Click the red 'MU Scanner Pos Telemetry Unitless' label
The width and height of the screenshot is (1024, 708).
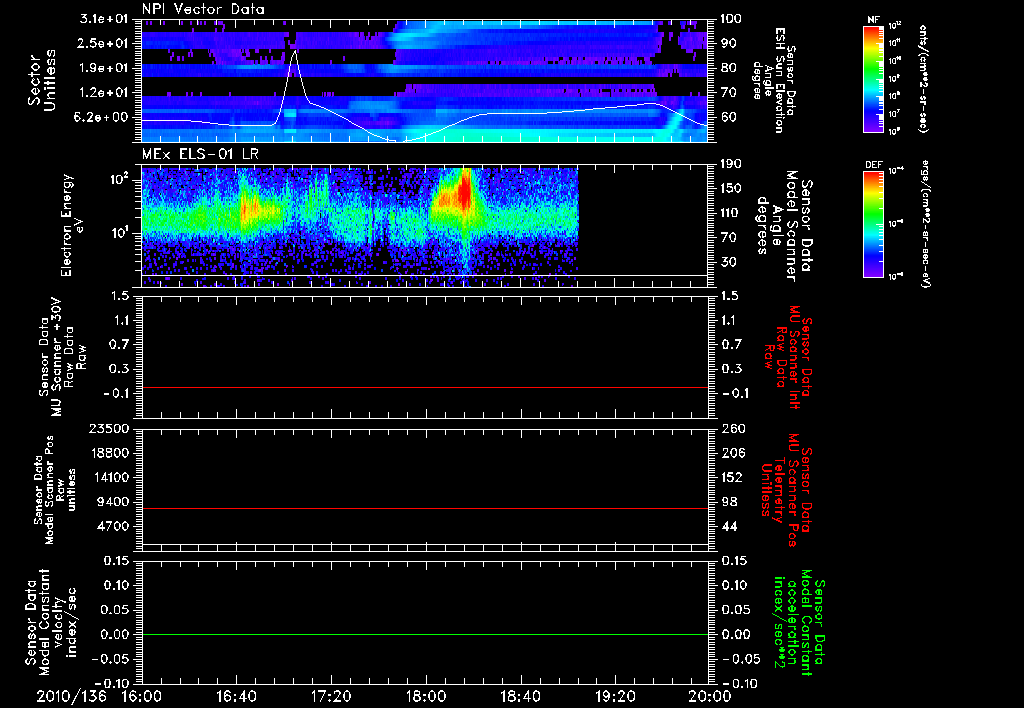pos(786,491)
